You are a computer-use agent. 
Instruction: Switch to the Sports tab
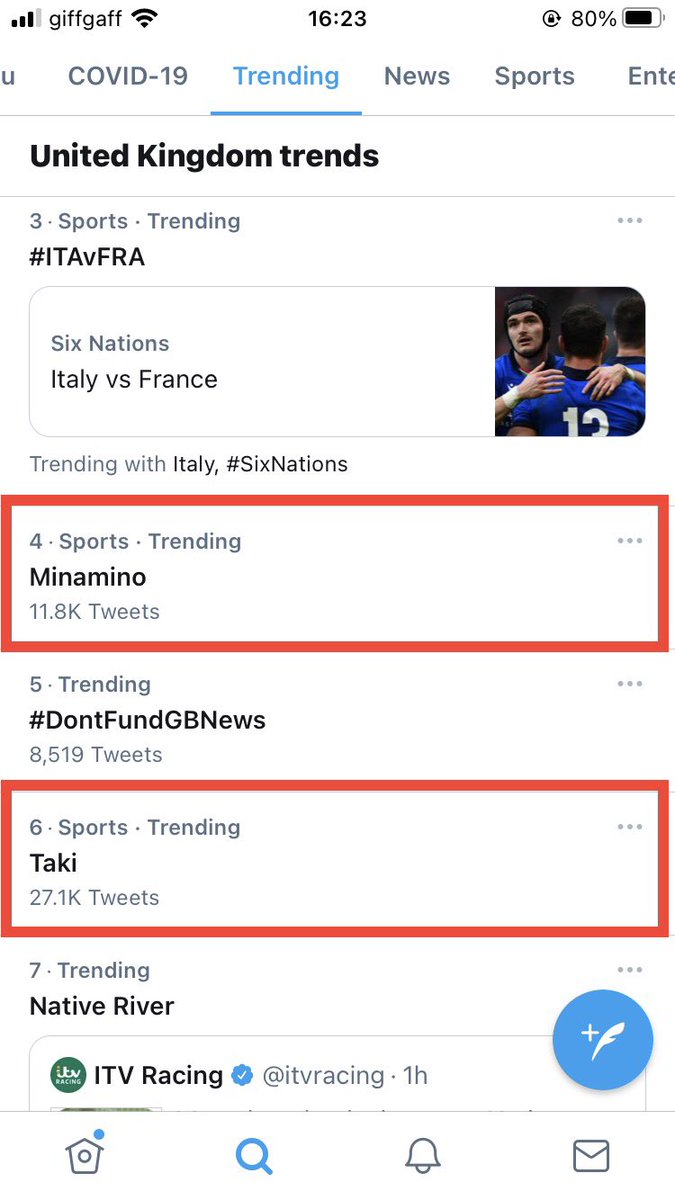(534, 76)
